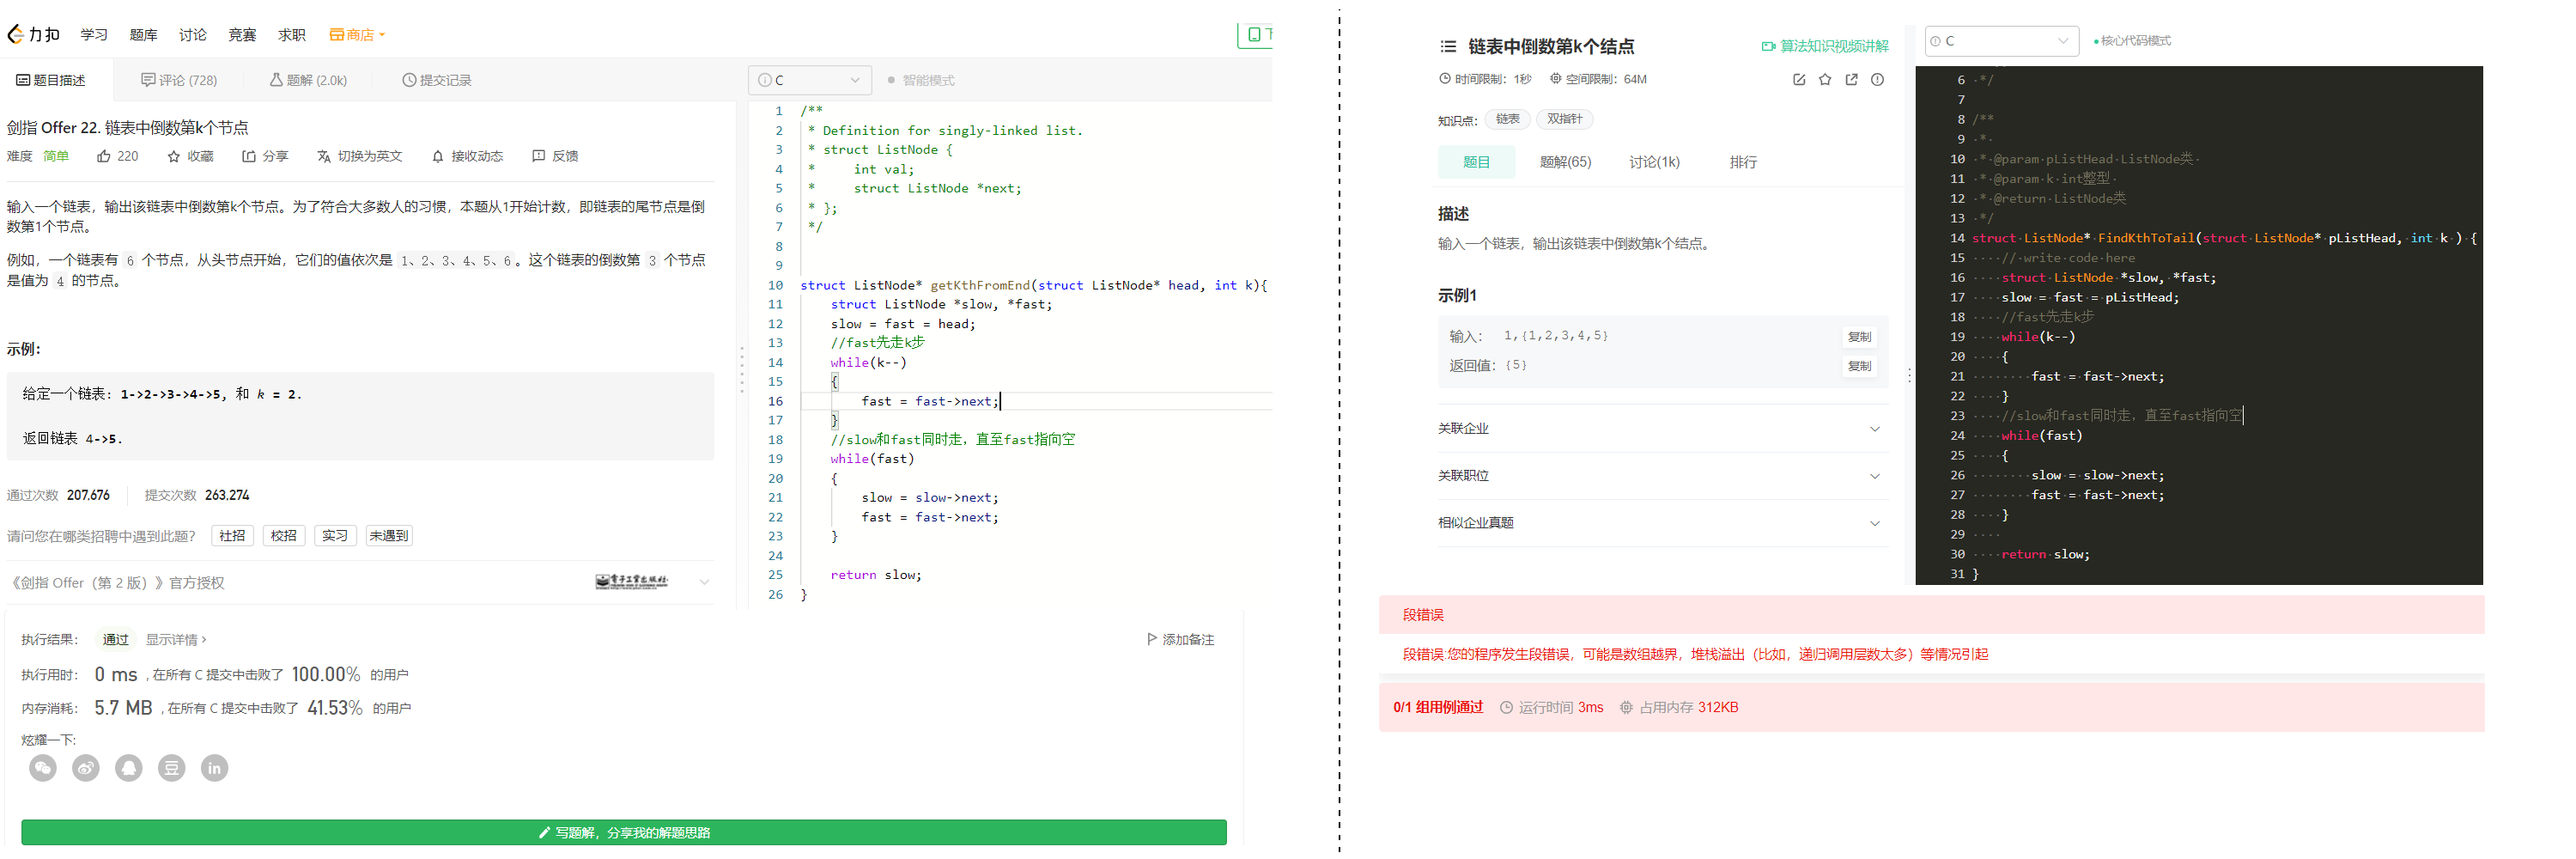
Task: Click the 分享 share icon
Action: [x=249, y=156]
